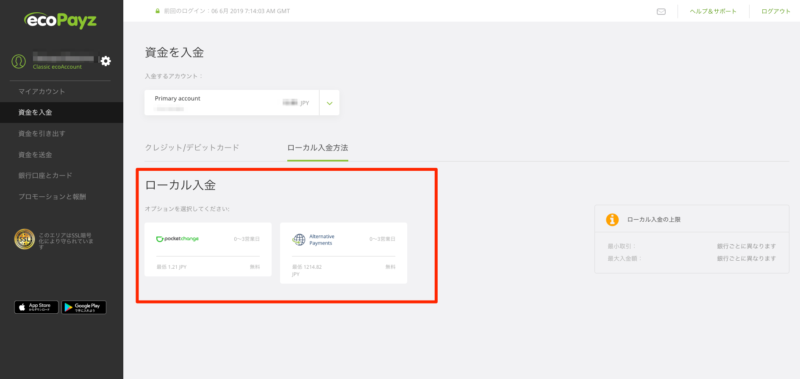Expand the Primary account dropdown arrow
Image resolution: width=800 pixels, height=379 pixels.
pos(329,103)
